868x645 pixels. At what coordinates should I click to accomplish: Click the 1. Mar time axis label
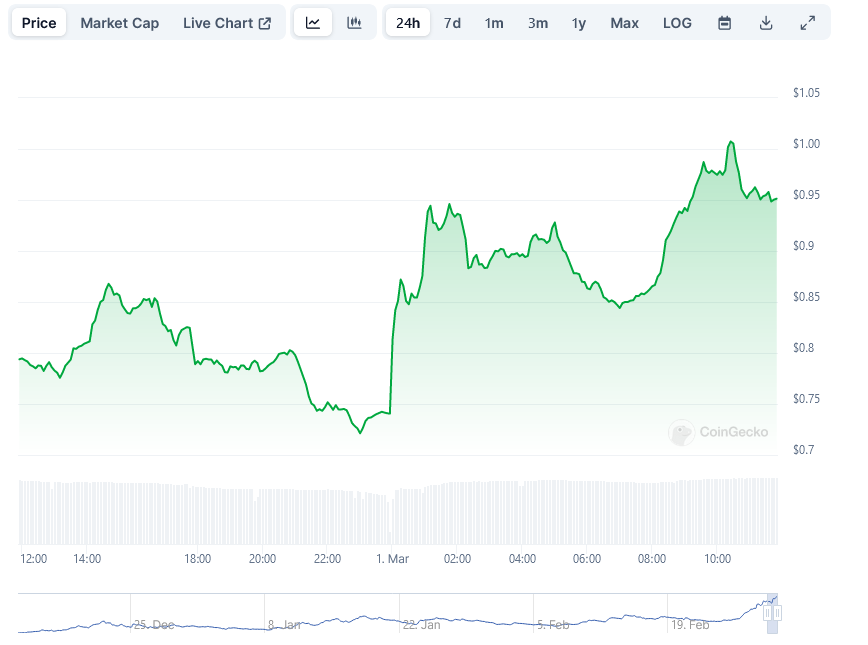(392, 559)
